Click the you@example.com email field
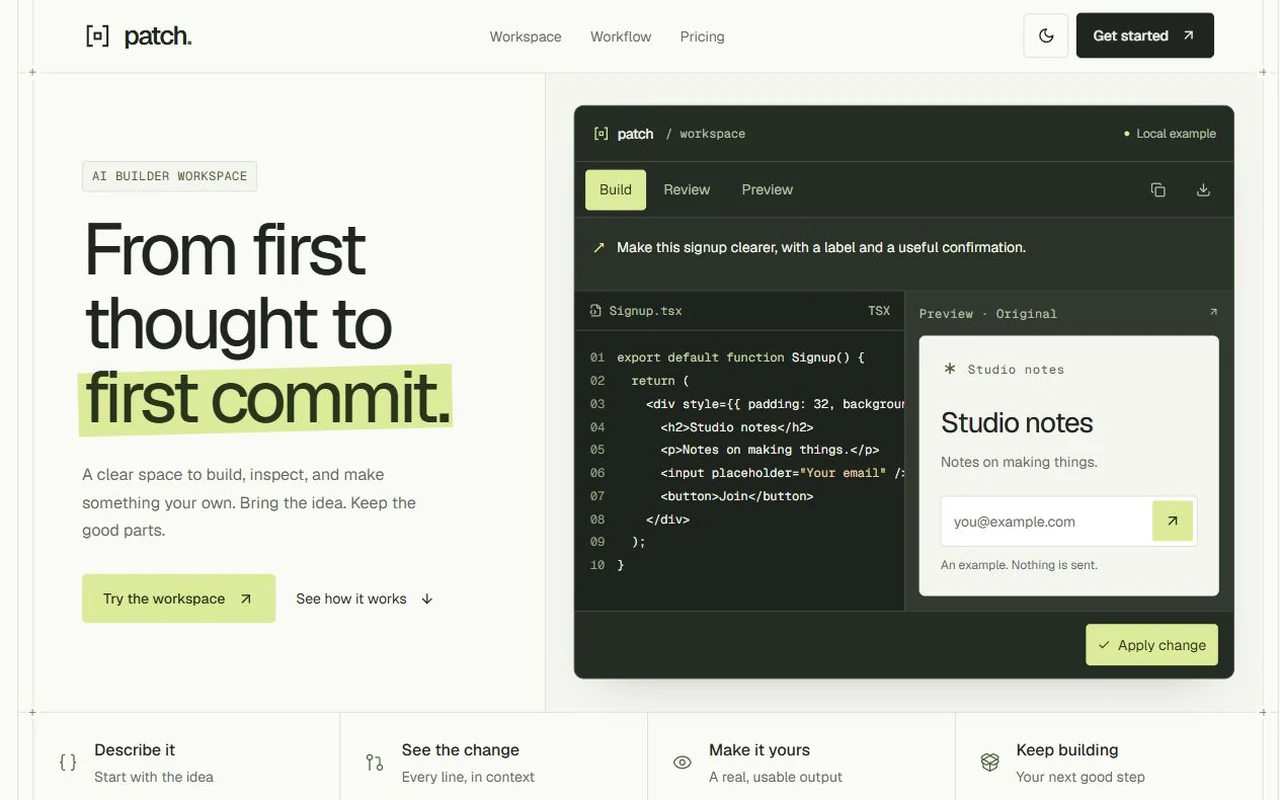The image size is (1280, 800). point(1047,521)
